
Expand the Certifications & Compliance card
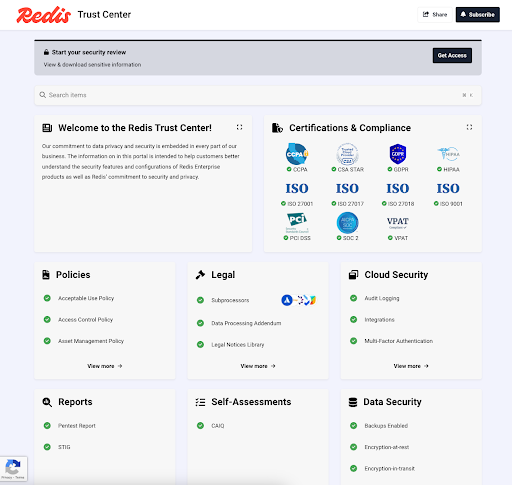pyautogui.click(x=469, y=127)
